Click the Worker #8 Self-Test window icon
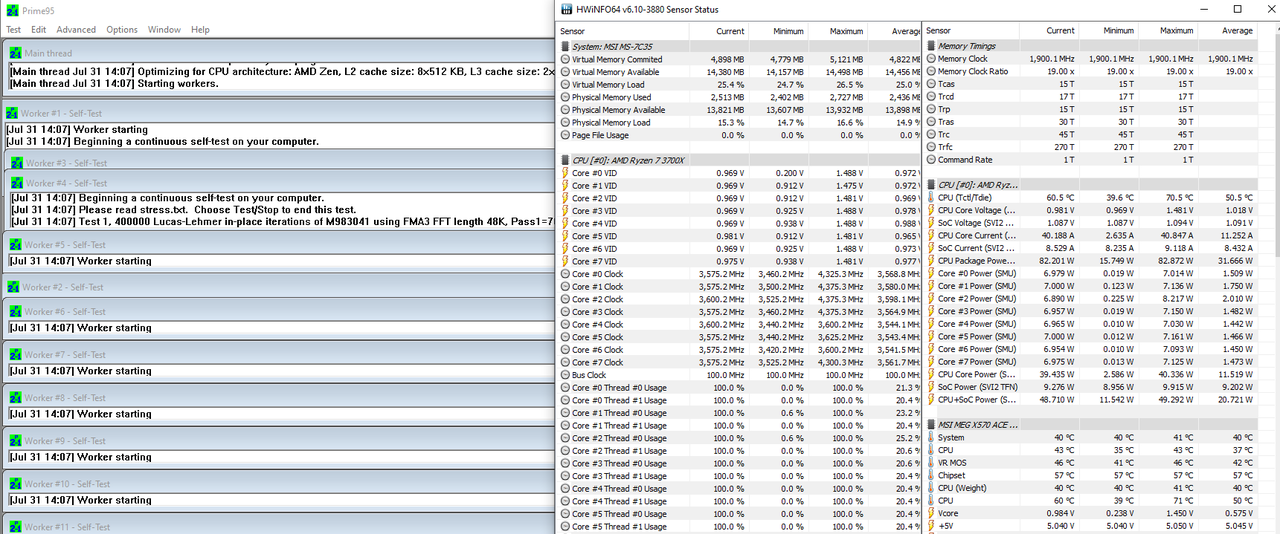The width and height of the screenshot is (1280, 534). click(15, 397)
